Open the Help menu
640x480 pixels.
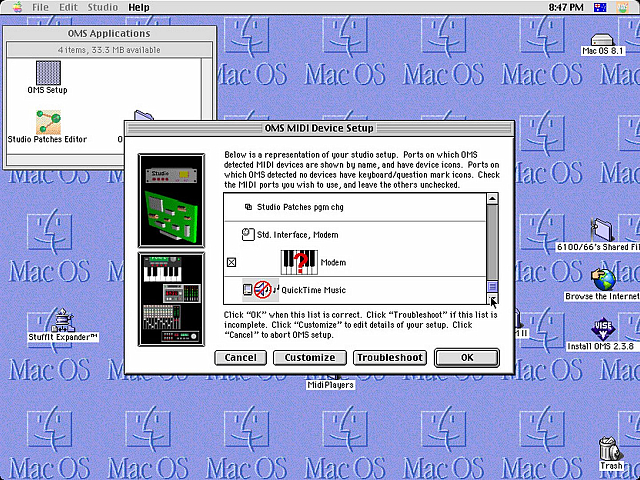click(x=139, y=7)
